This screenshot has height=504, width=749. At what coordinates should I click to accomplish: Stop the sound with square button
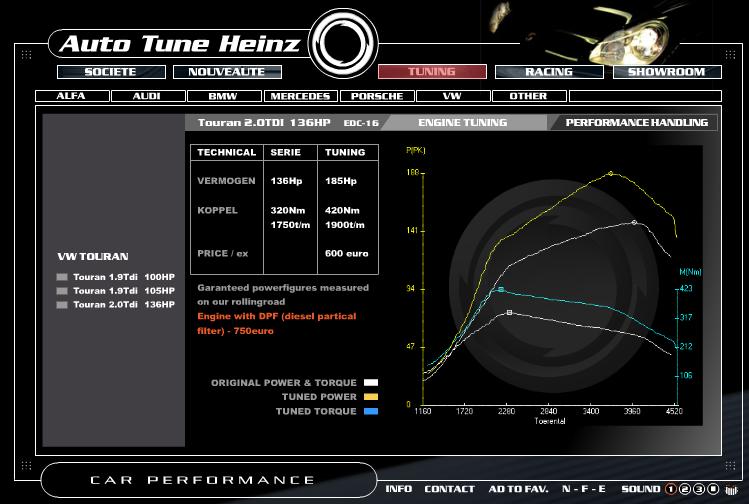[713, 489]
